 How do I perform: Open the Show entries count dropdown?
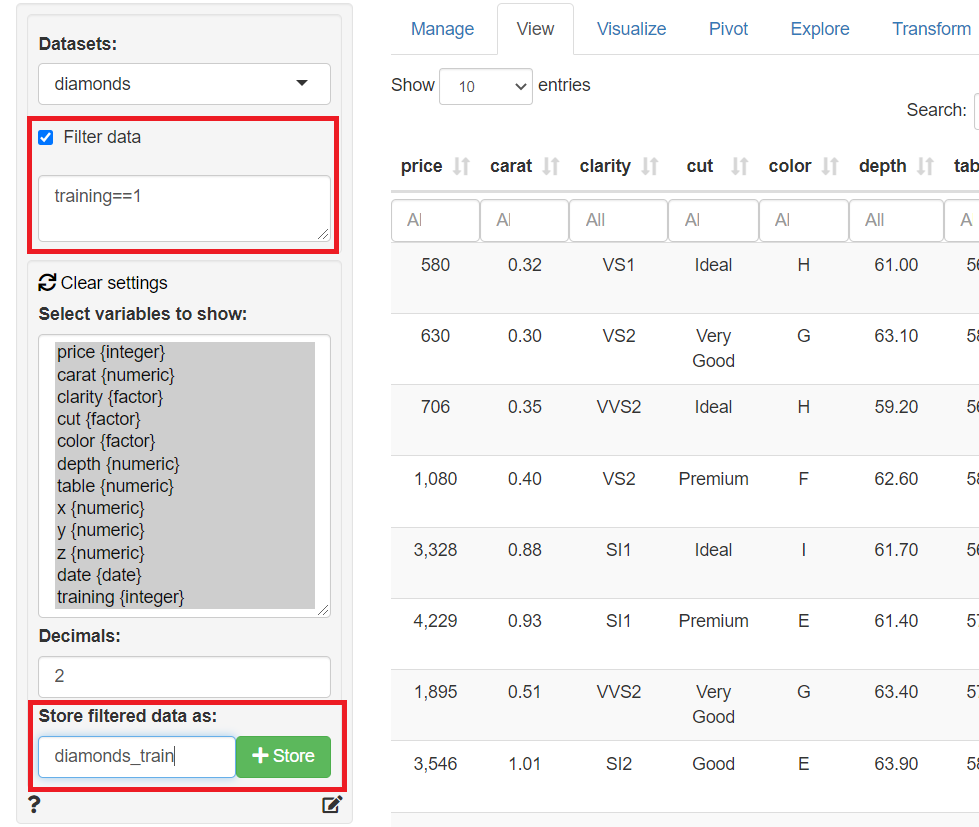tap(486, 87)
